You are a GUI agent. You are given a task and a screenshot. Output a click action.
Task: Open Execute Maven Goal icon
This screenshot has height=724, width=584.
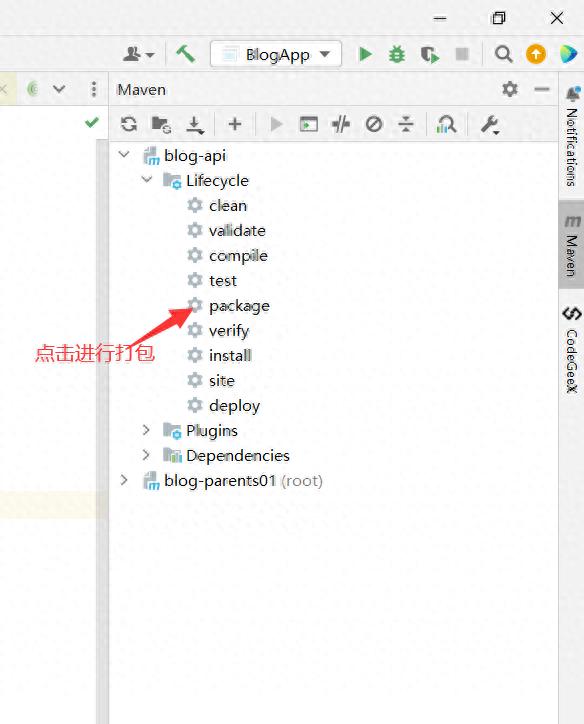pos(308,124)
